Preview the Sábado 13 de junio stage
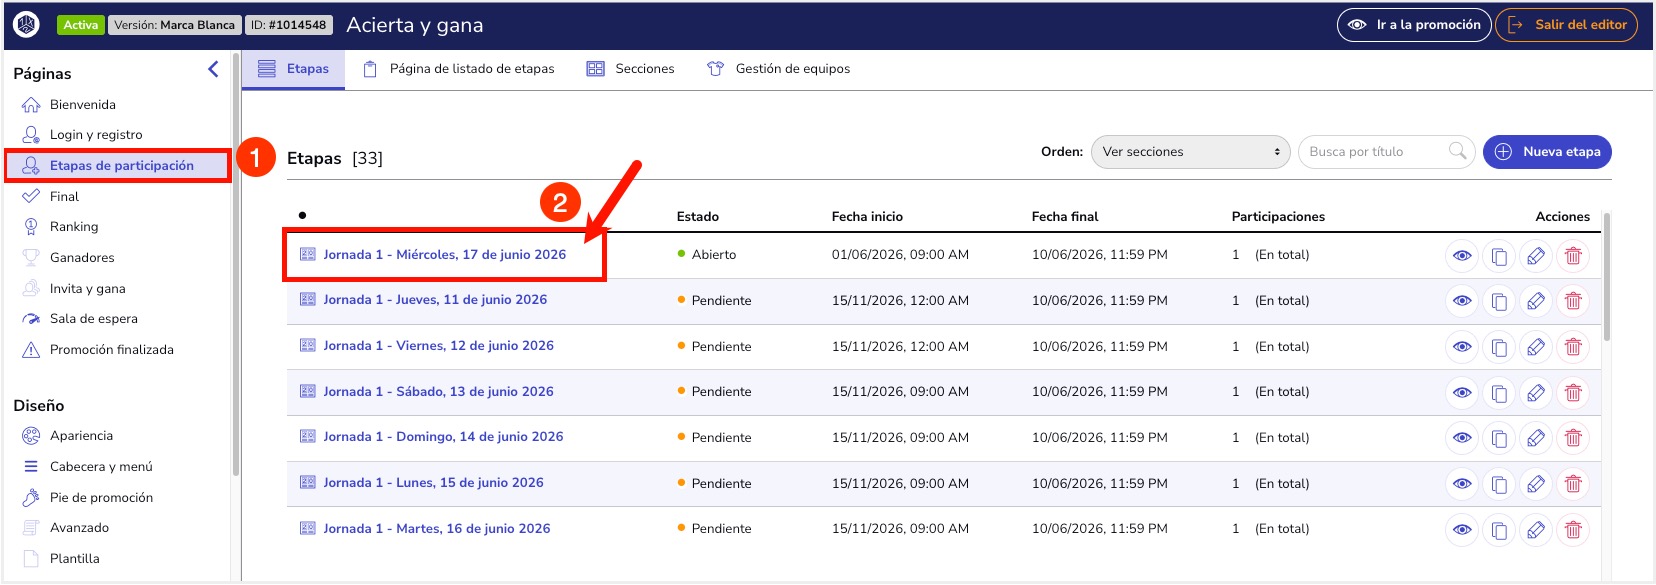The width and height of the screenshot is (1656, 585). [x=1462, y=393]
